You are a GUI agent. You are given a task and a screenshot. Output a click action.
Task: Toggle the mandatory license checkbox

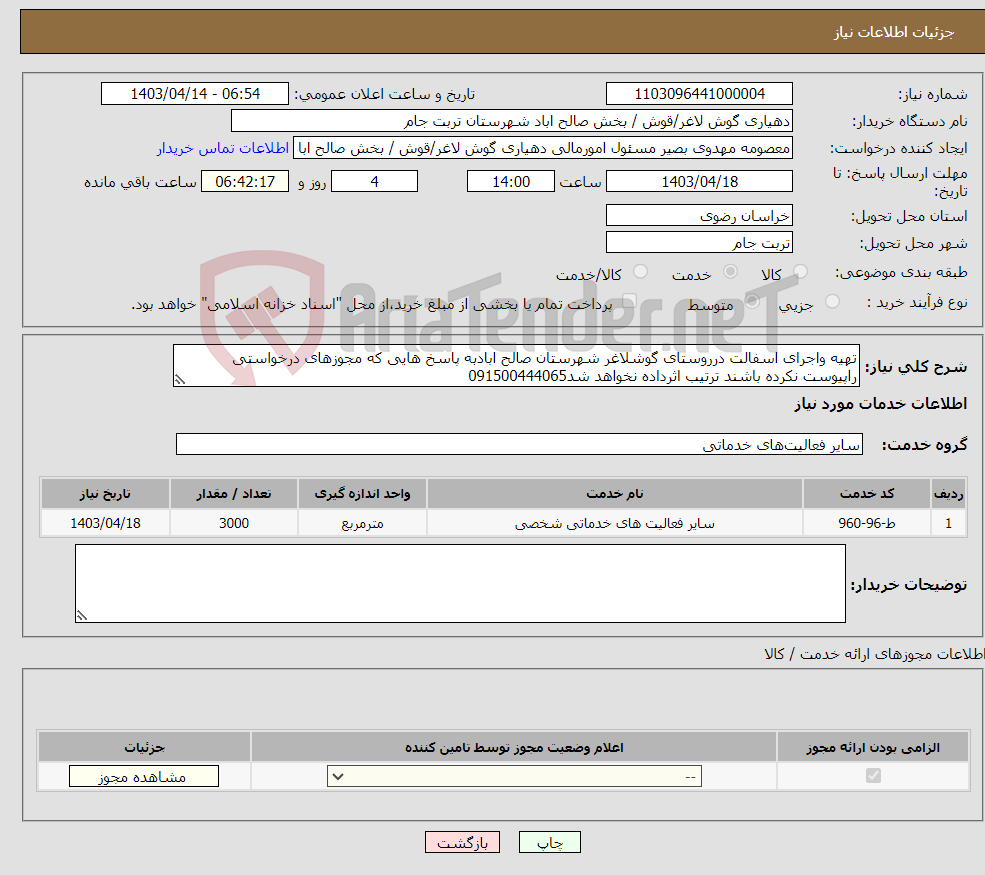[x=873, y=776]
